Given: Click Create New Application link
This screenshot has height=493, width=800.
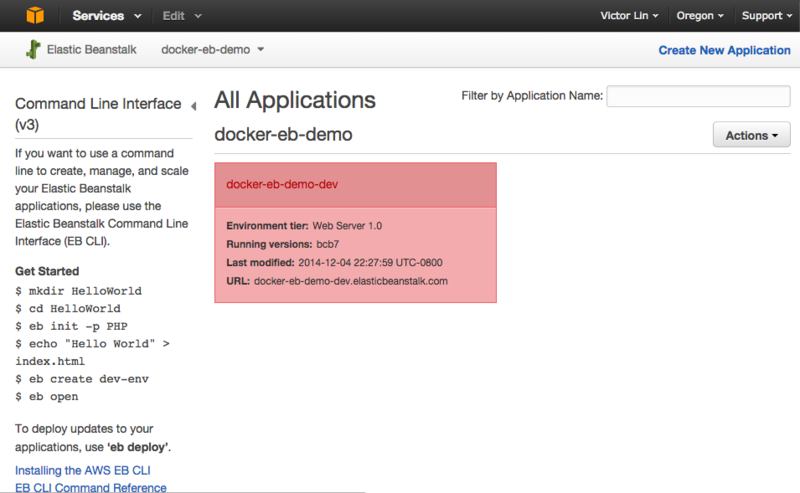Looking at the screenshot, I should 724,50.
